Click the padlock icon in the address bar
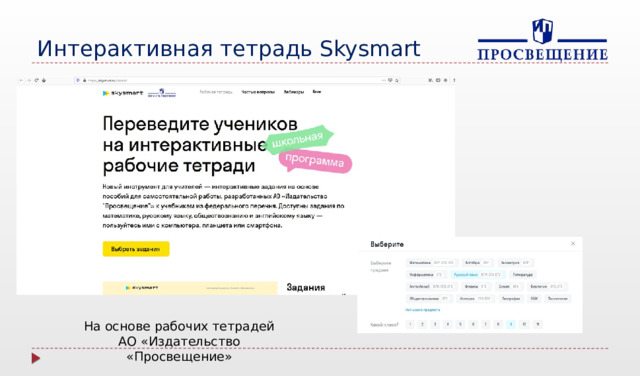The image size is (640, 376). 85,80
